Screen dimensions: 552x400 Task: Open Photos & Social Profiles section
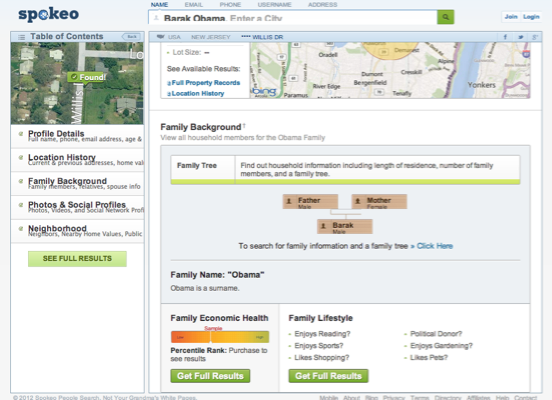tap(77, 207)
